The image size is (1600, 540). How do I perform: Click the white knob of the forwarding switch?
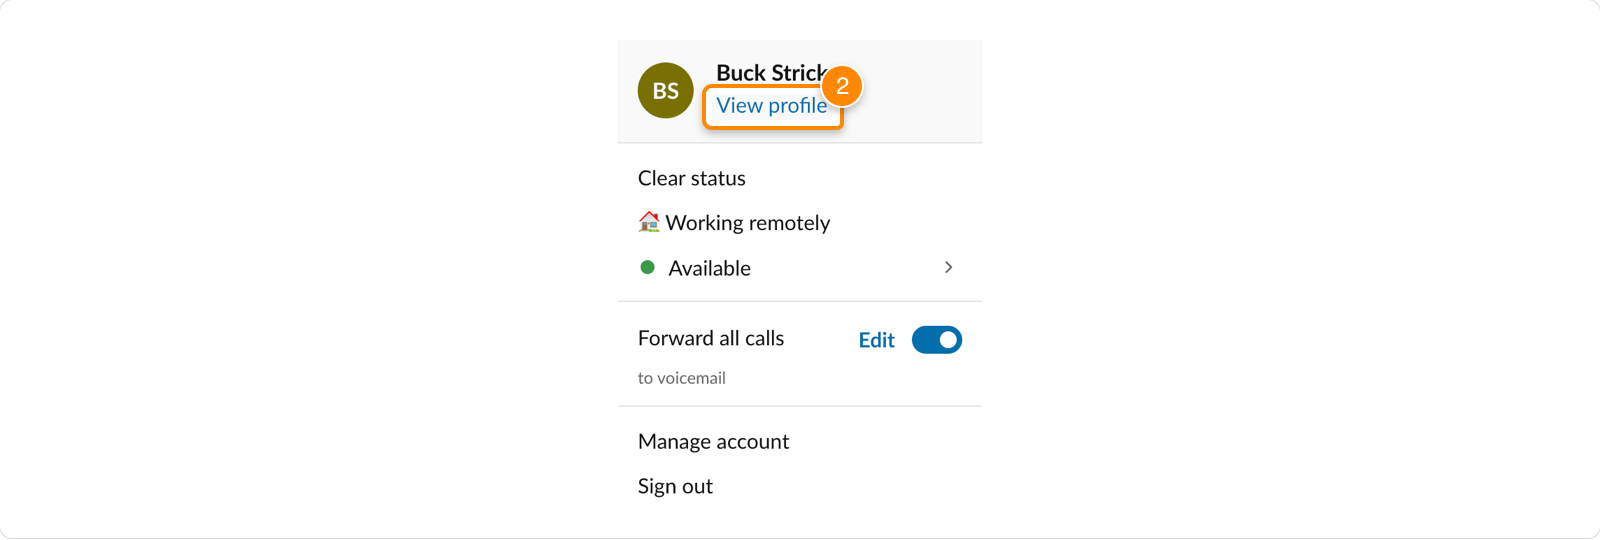coord(948,340)
